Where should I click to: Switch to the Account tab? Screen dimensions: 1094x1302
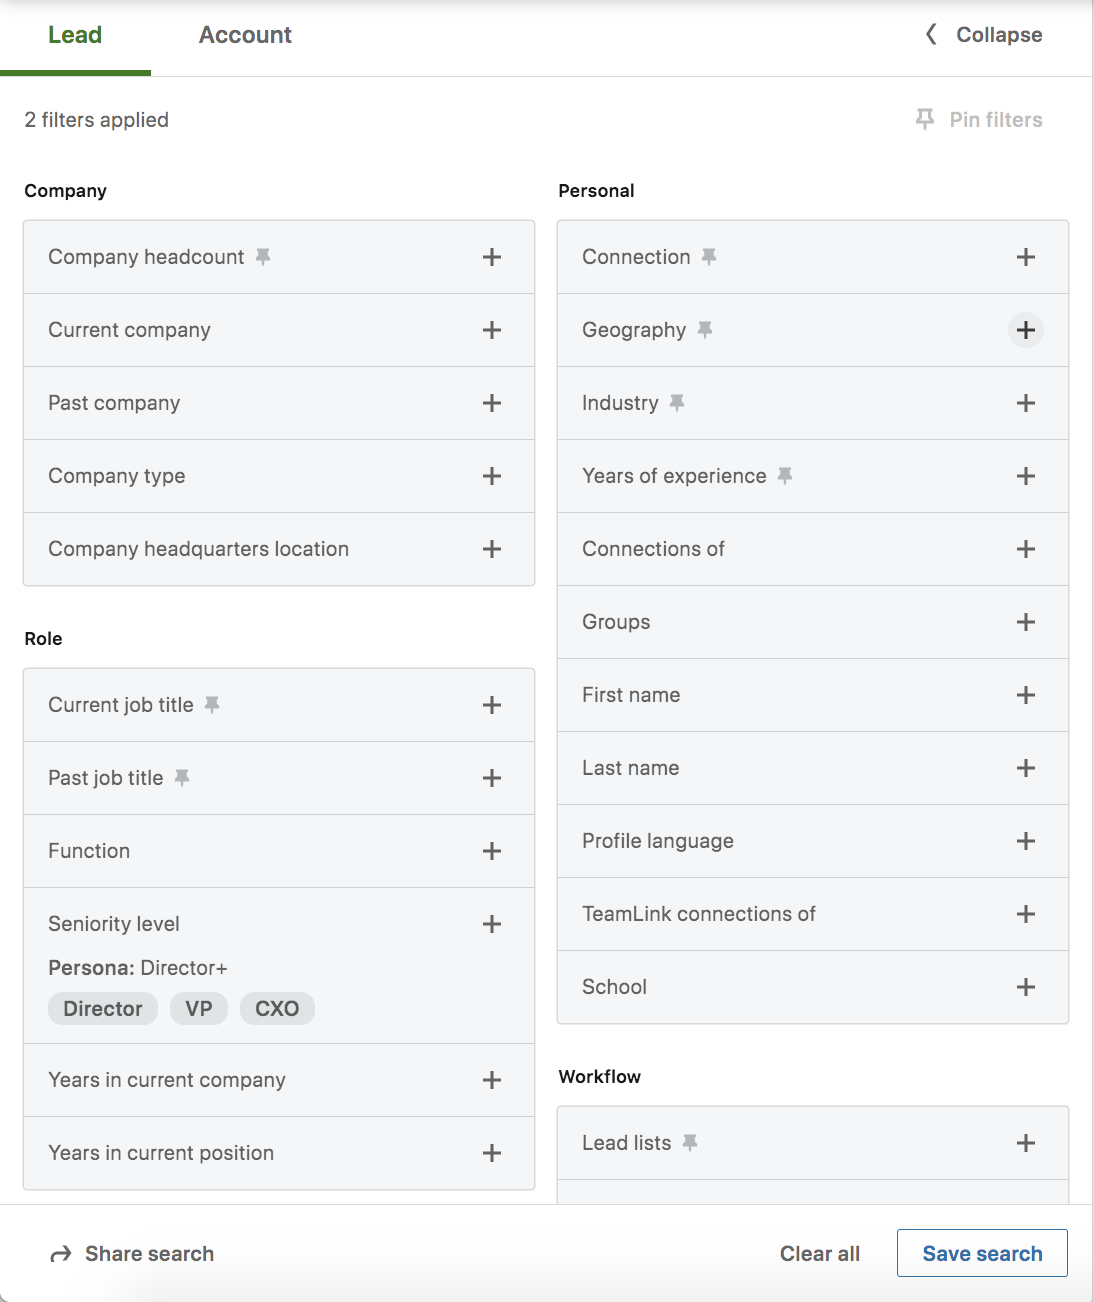point(245,35)
